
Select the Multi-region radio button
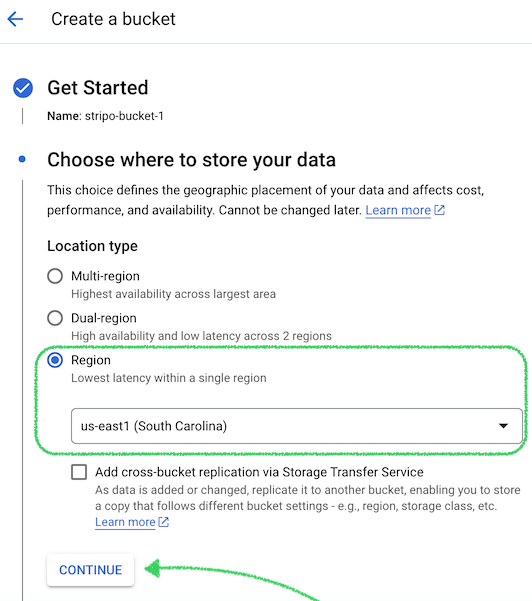55,276
